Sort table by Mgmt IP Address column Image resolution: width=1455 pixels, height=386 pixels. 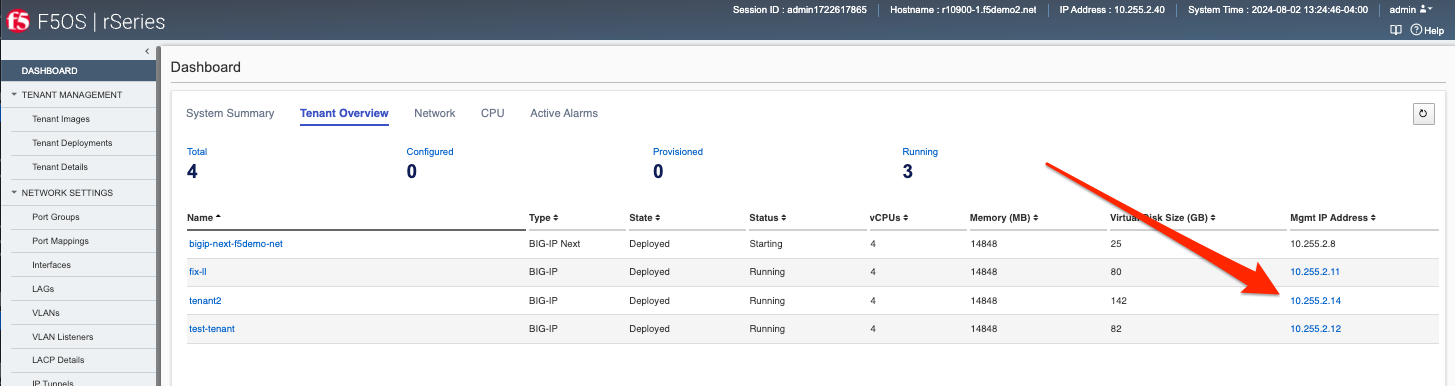1333,217
